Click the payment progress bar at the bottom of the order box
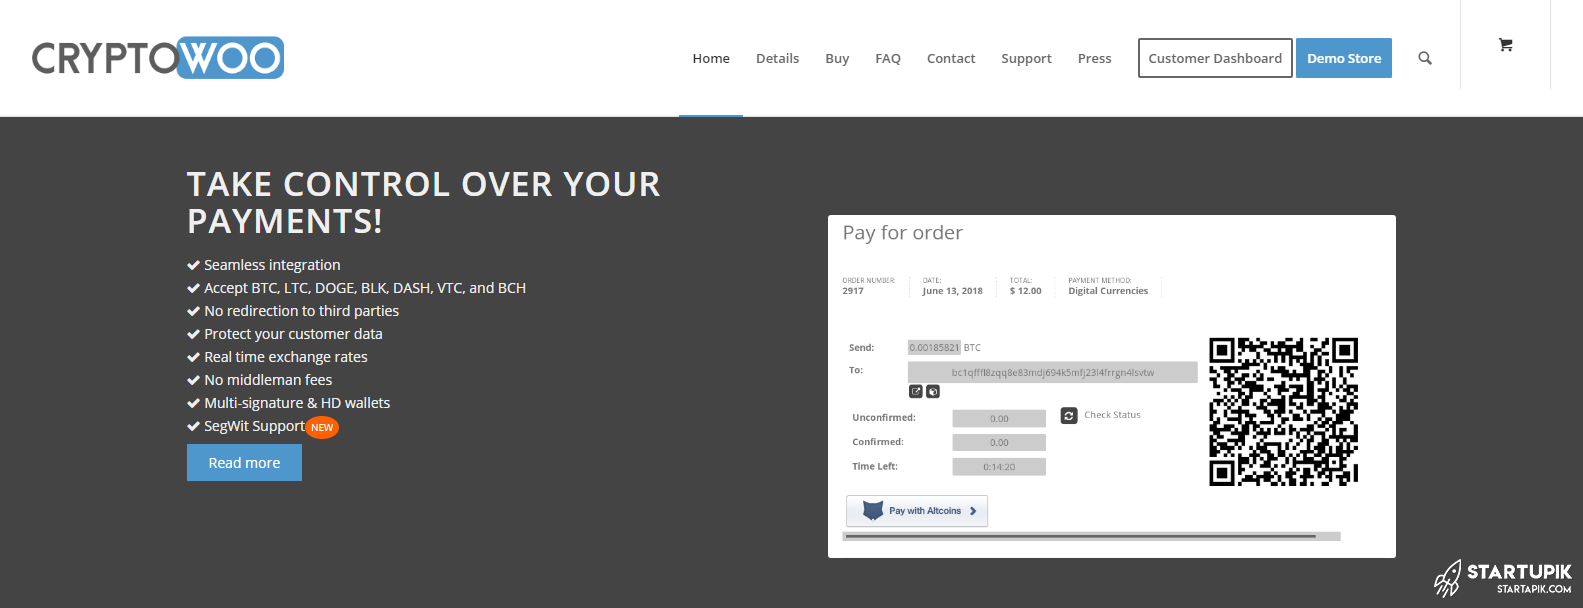The image size is (1583, 608). tap(1092, 537)
